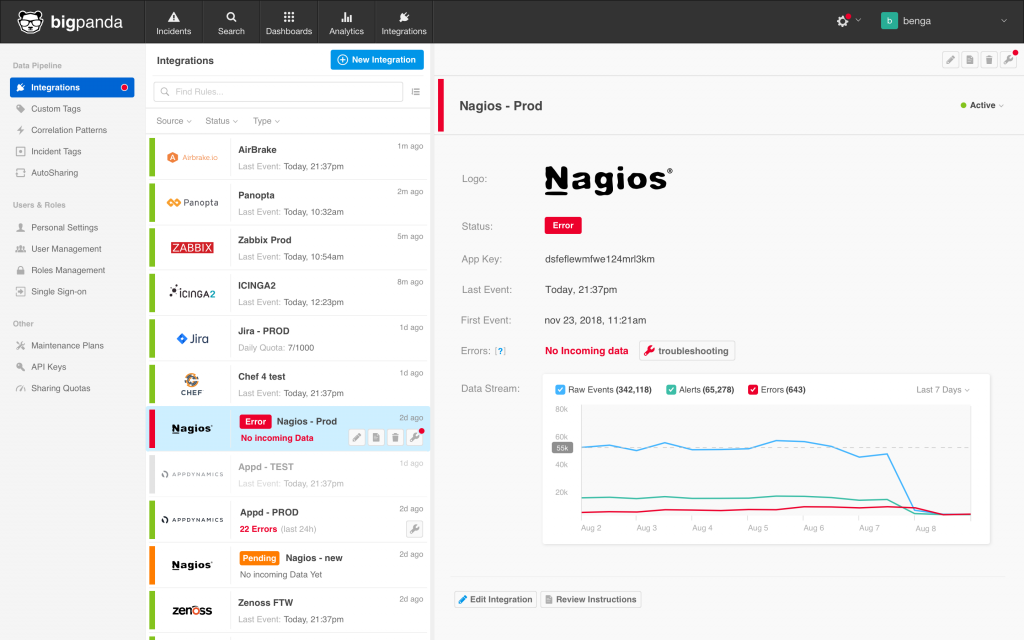Click trash icon on Nagios - Prod row

click(x=395, y=438)
